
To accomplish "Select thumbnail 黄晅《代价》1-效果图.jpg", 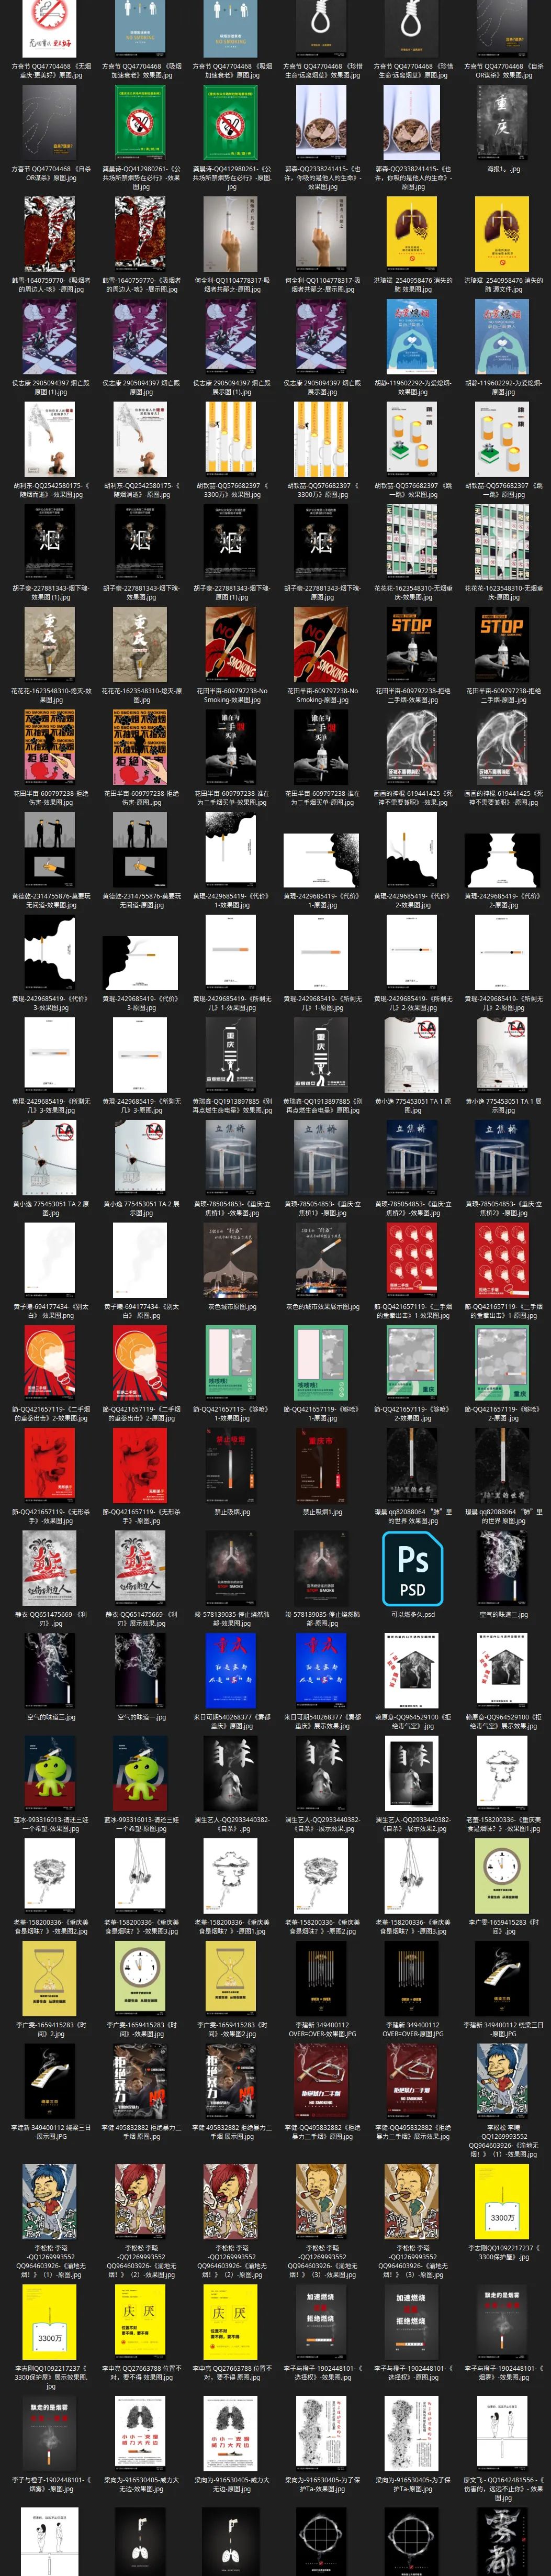I will point(231,850).
